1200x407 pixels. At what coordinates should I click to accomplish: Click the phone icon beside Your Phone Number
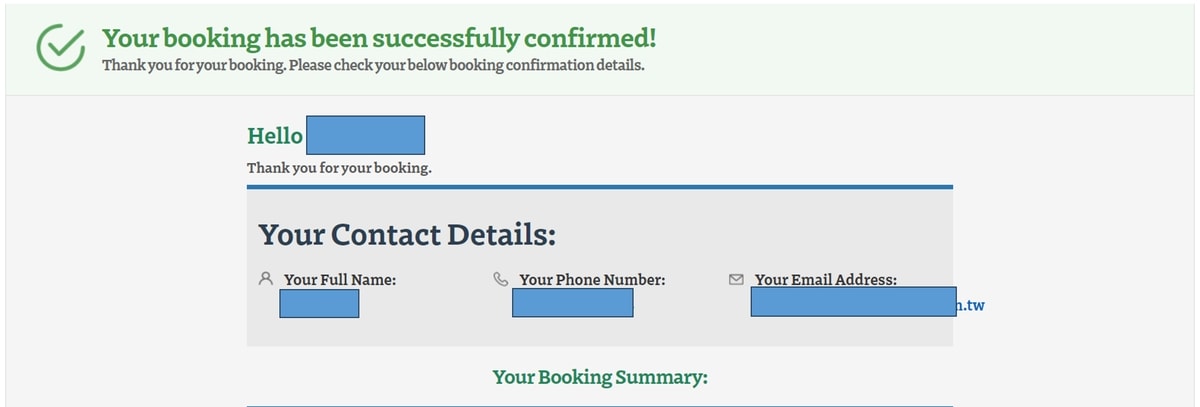pyautogui.click(x=501, y=279)
